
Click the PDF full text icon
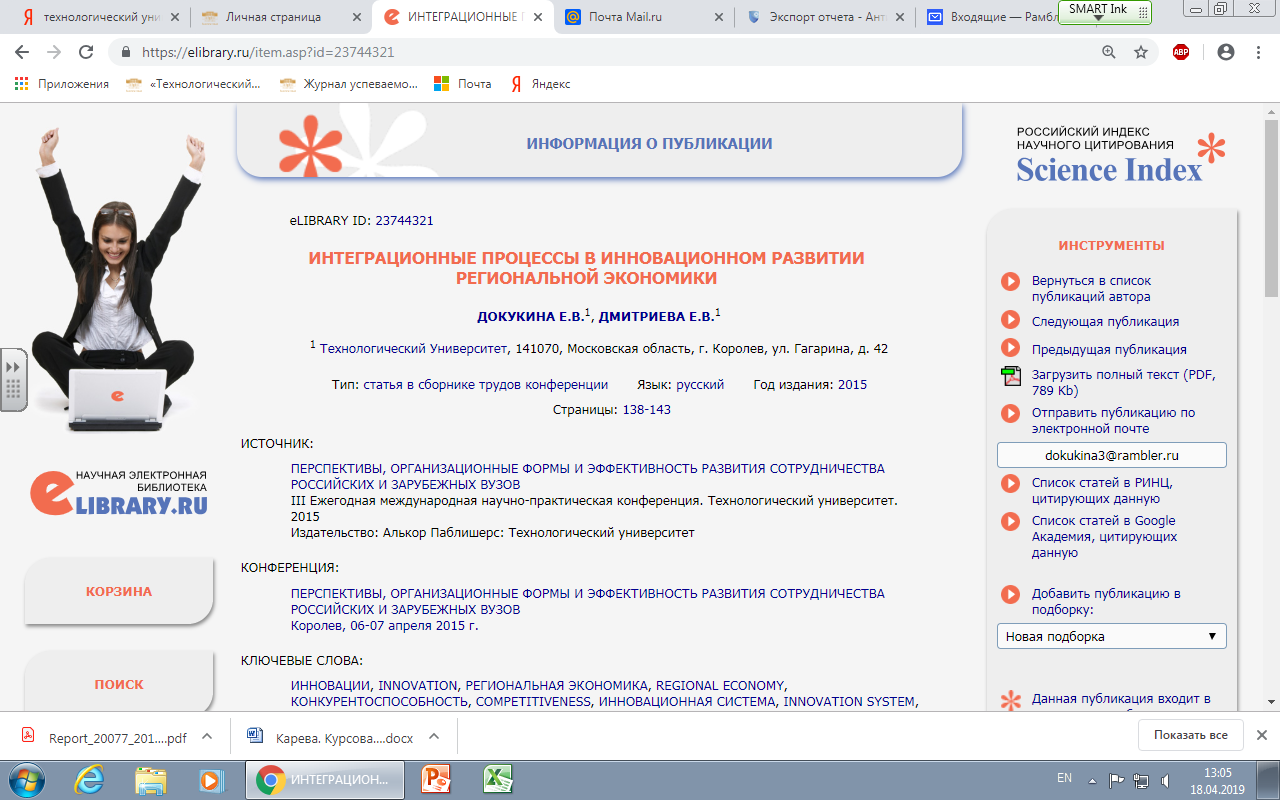point(1010,376)
